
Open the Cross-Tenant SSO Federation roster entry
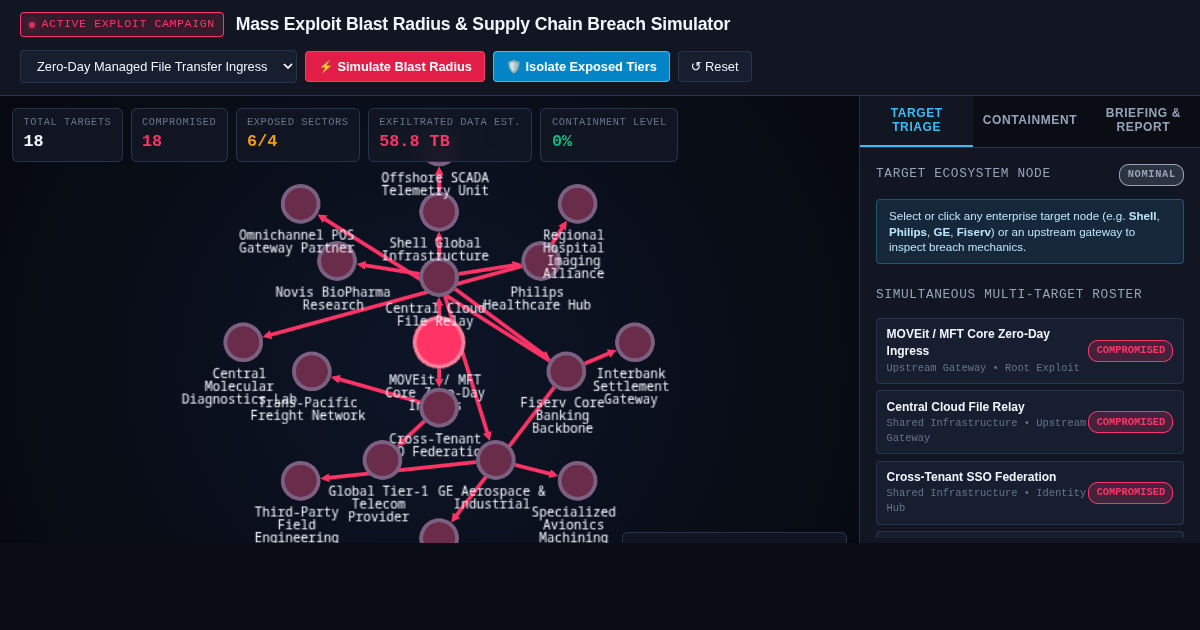[x=1030, y=493]
